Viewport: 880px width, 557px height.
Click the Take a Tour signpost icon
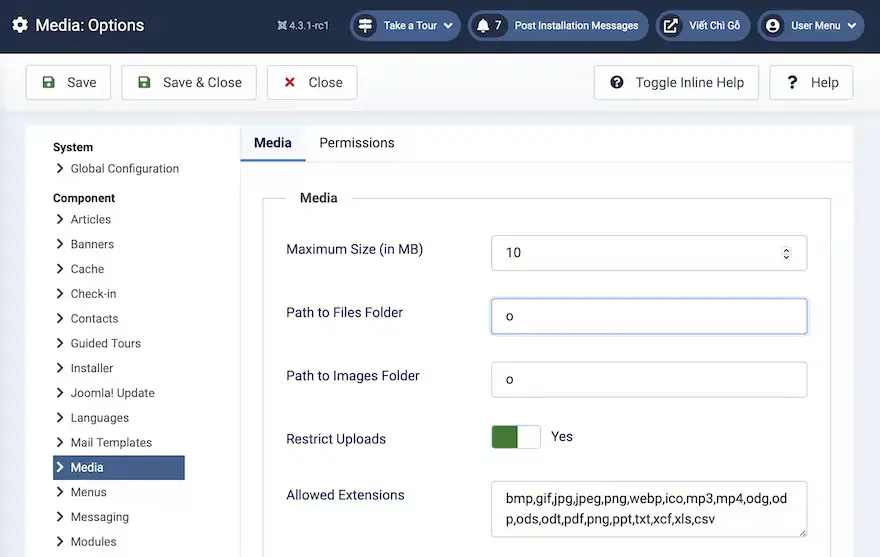pyautogui.click(x=366, y=26)
